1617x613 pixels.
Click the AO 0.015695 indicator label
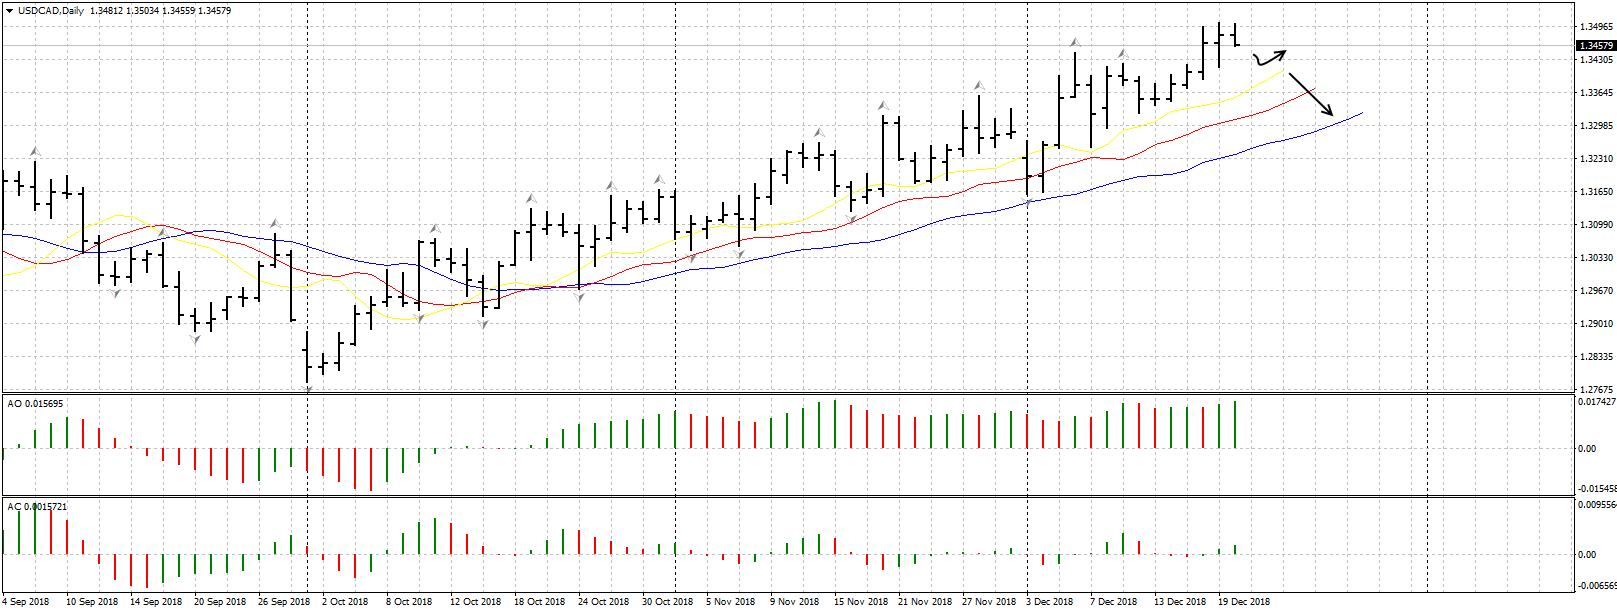point(35,403)
